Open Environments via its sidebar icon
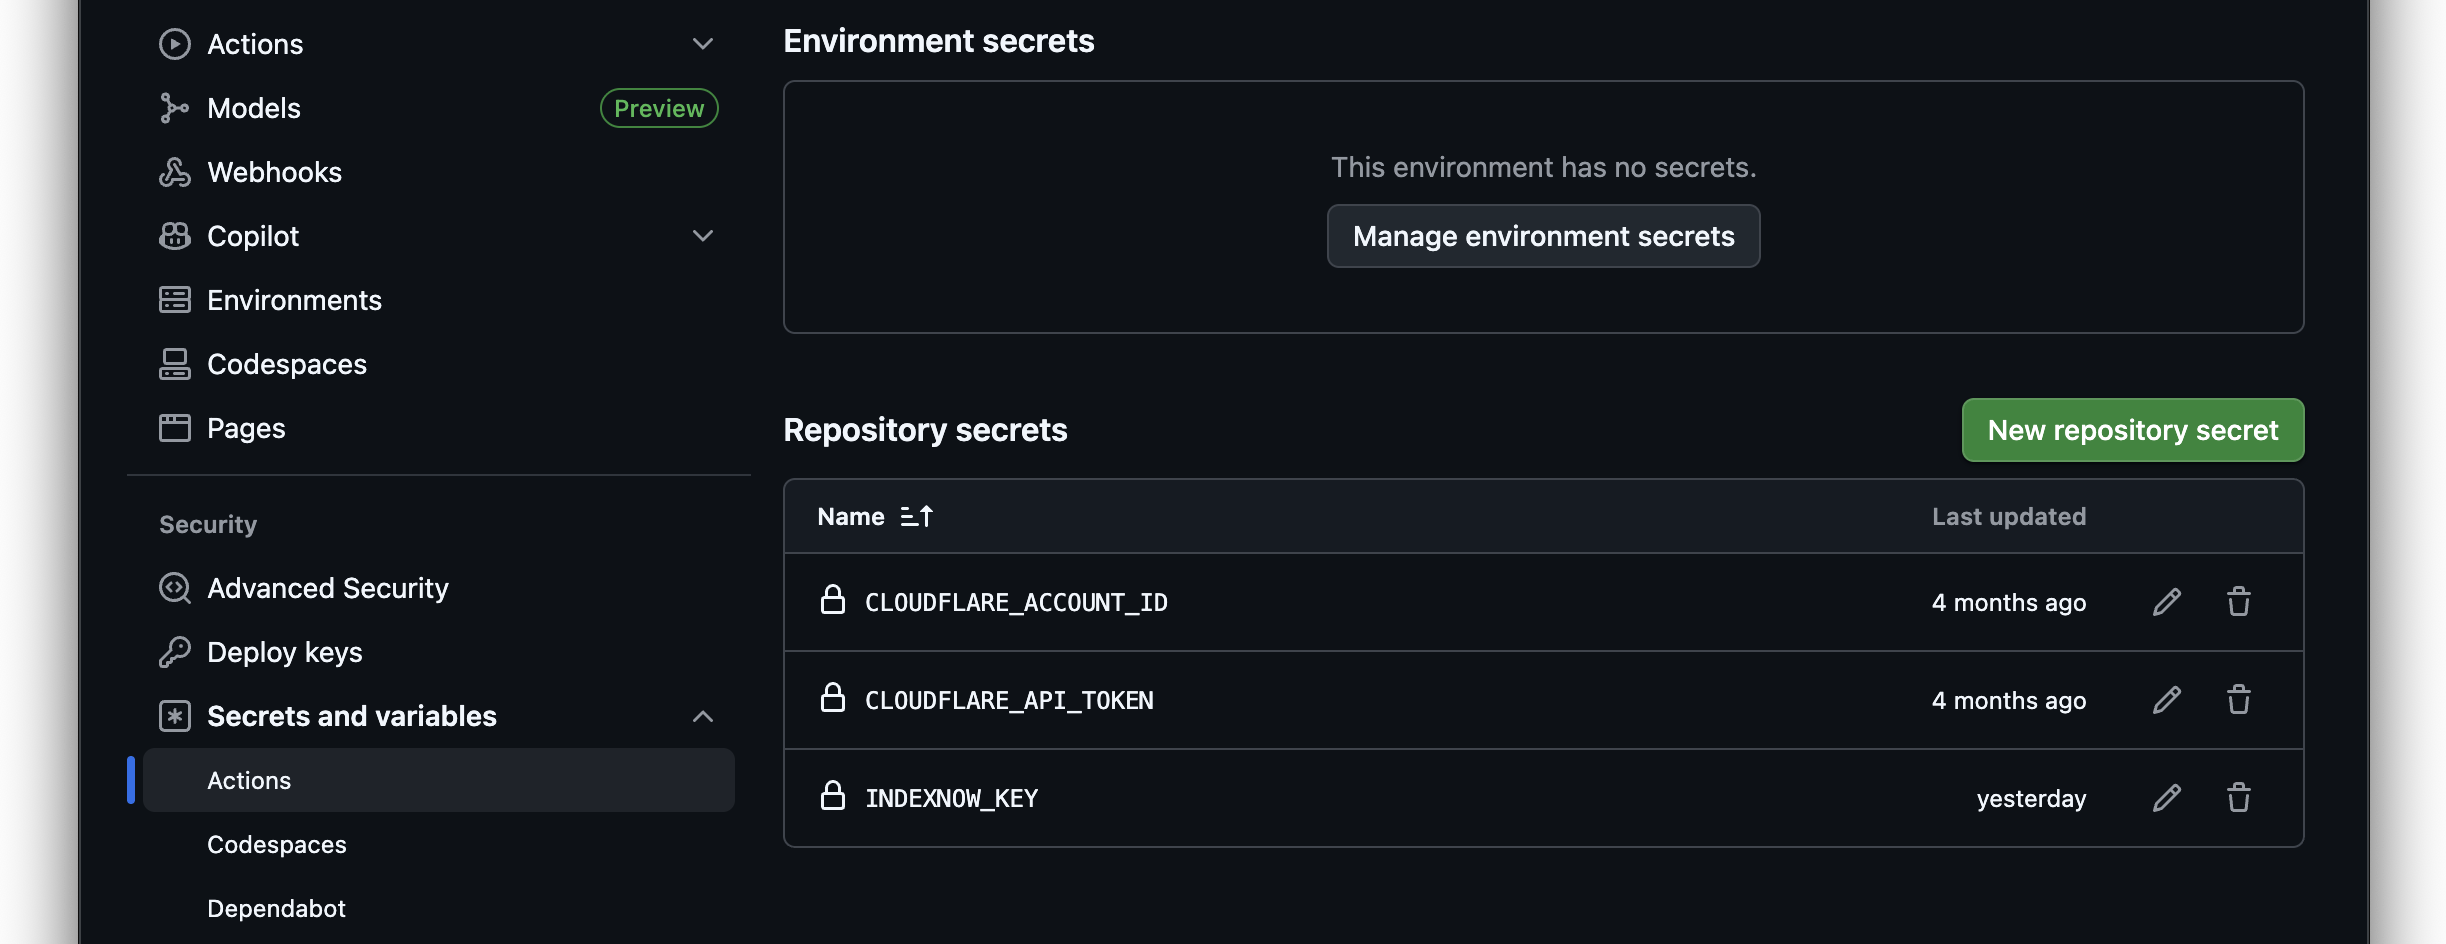The width and height of the screenshot is (2446, 944). [x=174, y=299]
